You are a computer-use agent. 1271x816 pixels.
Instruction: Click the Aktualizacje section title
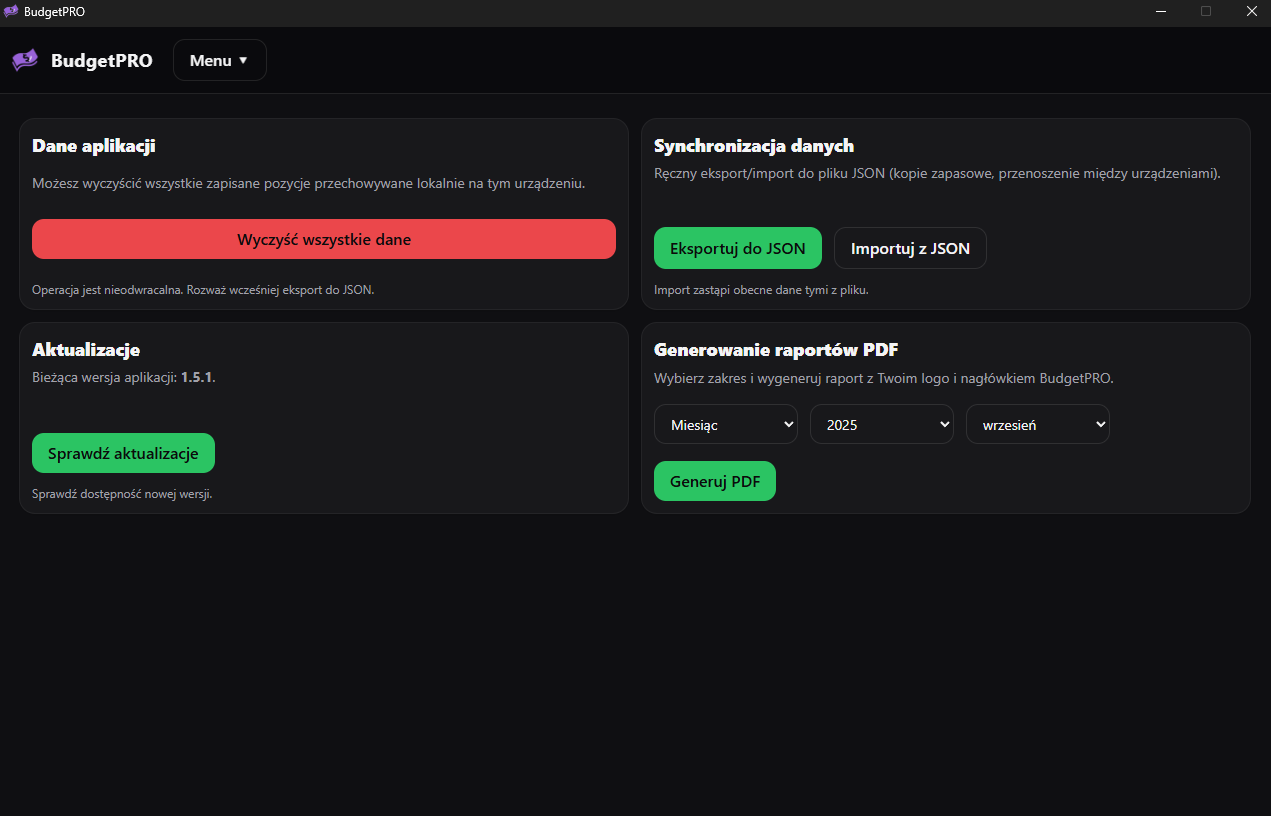click(86, 350)
